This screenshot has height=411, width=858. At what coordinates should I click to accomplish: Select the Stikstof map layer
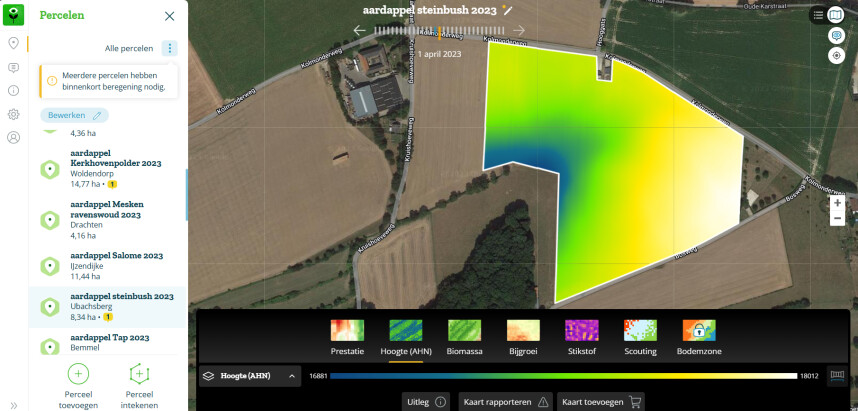(583, 337)
